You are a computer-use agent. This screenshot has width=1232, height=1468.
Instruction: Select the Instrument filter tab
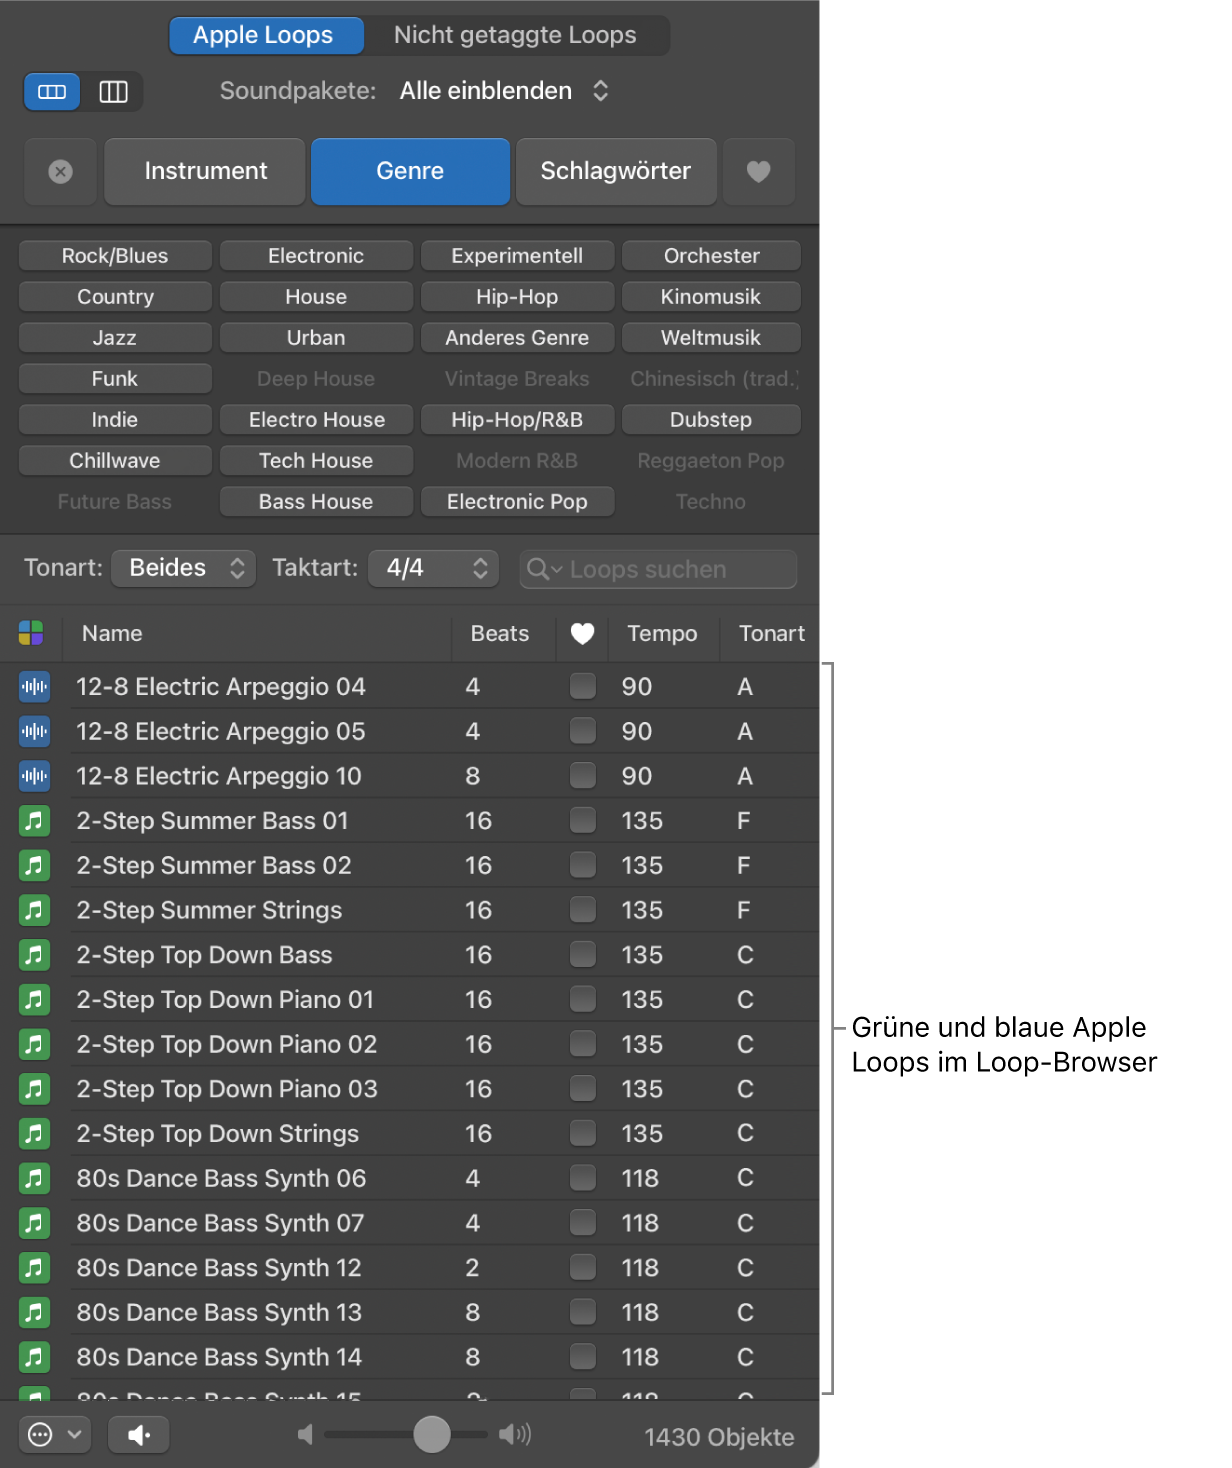click(x=205, y=172)
